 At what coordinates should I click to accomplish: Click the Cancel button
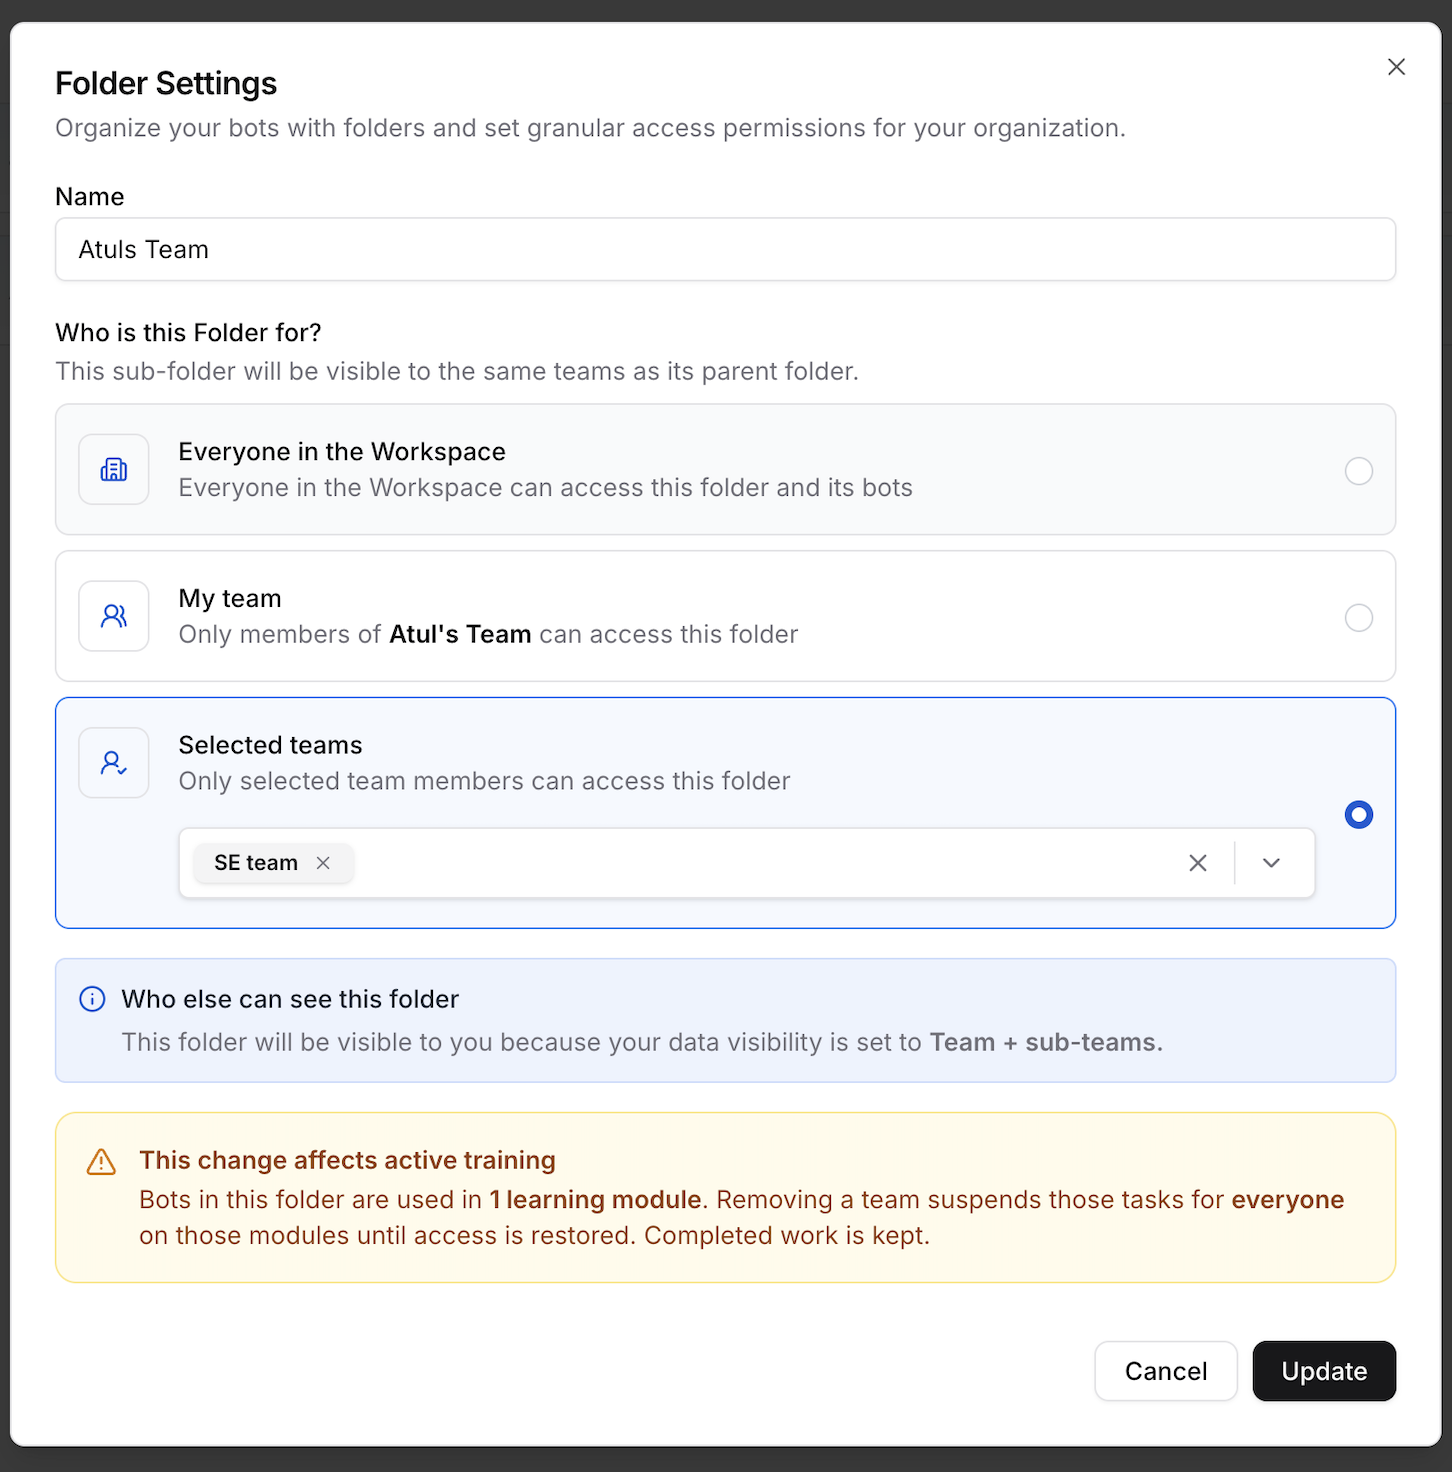[x=1166, y=1371]
